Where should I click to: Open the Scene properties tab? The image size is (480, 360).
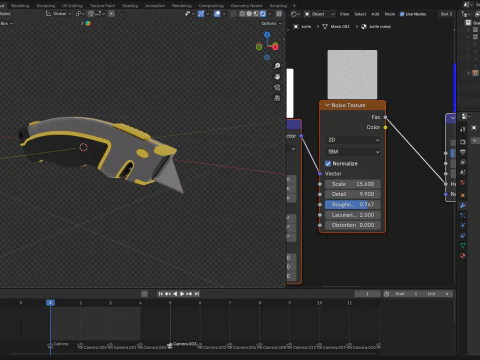pos(463,172)
